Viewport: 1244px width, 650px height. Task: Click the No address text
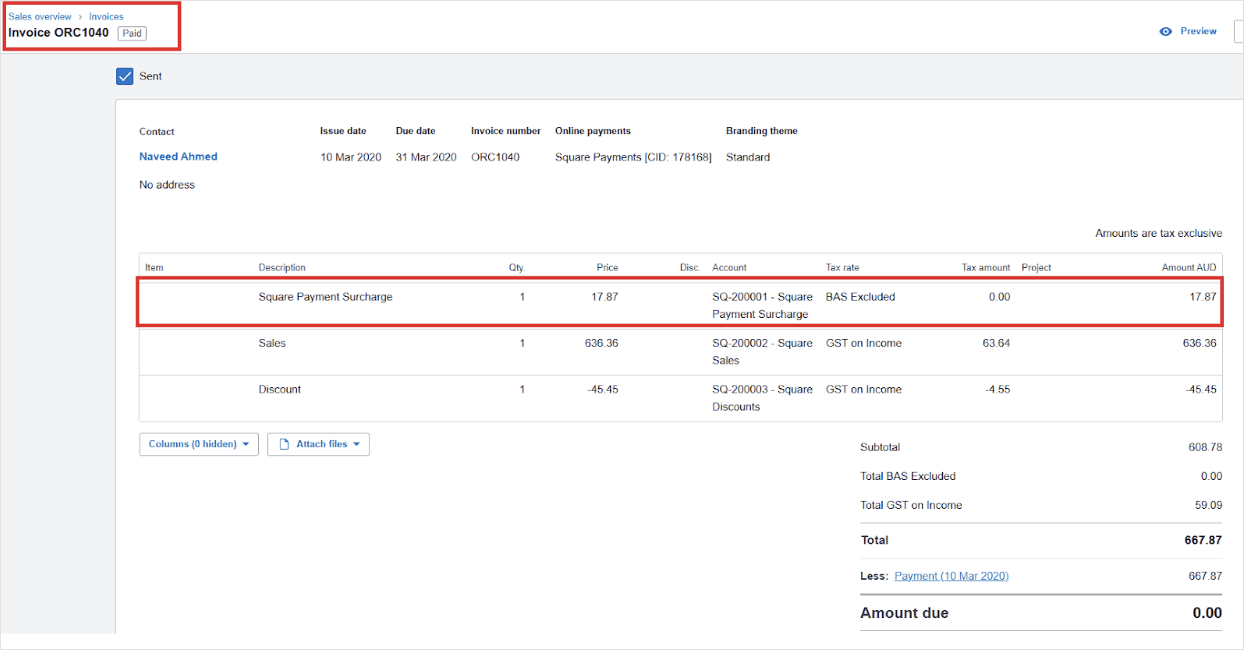tap(167, 185)
